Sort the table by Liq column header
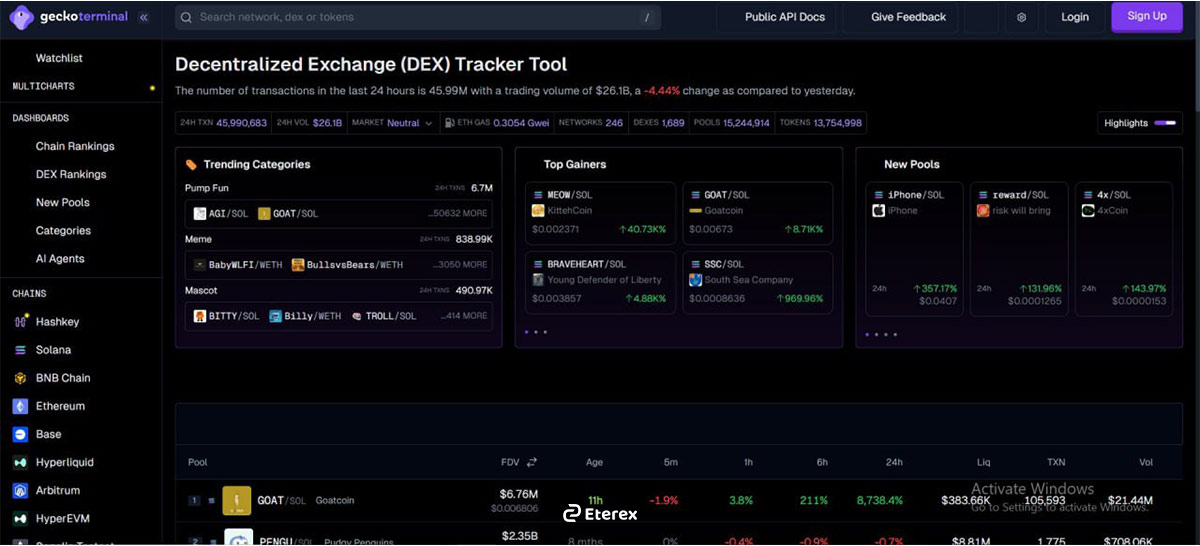 tap(984, 462)
